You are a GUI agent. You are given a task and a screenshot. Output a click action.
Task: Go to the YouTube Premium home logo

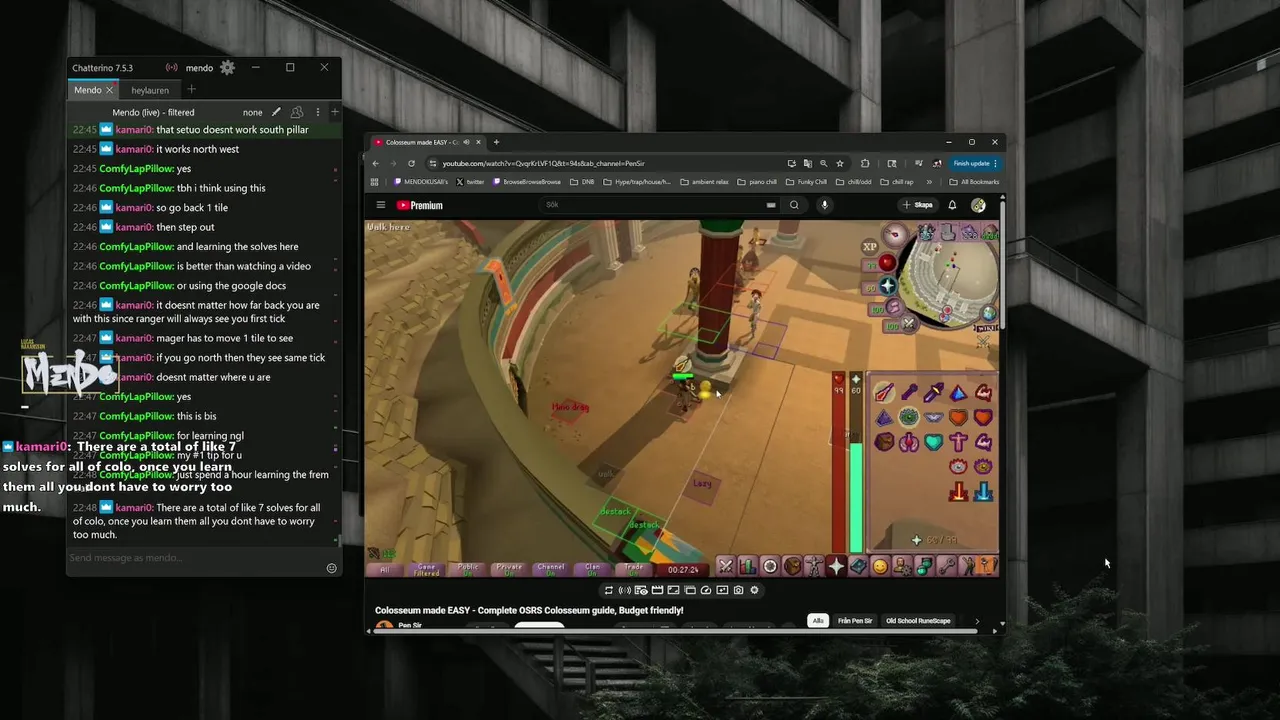click(x=420, y=205)
